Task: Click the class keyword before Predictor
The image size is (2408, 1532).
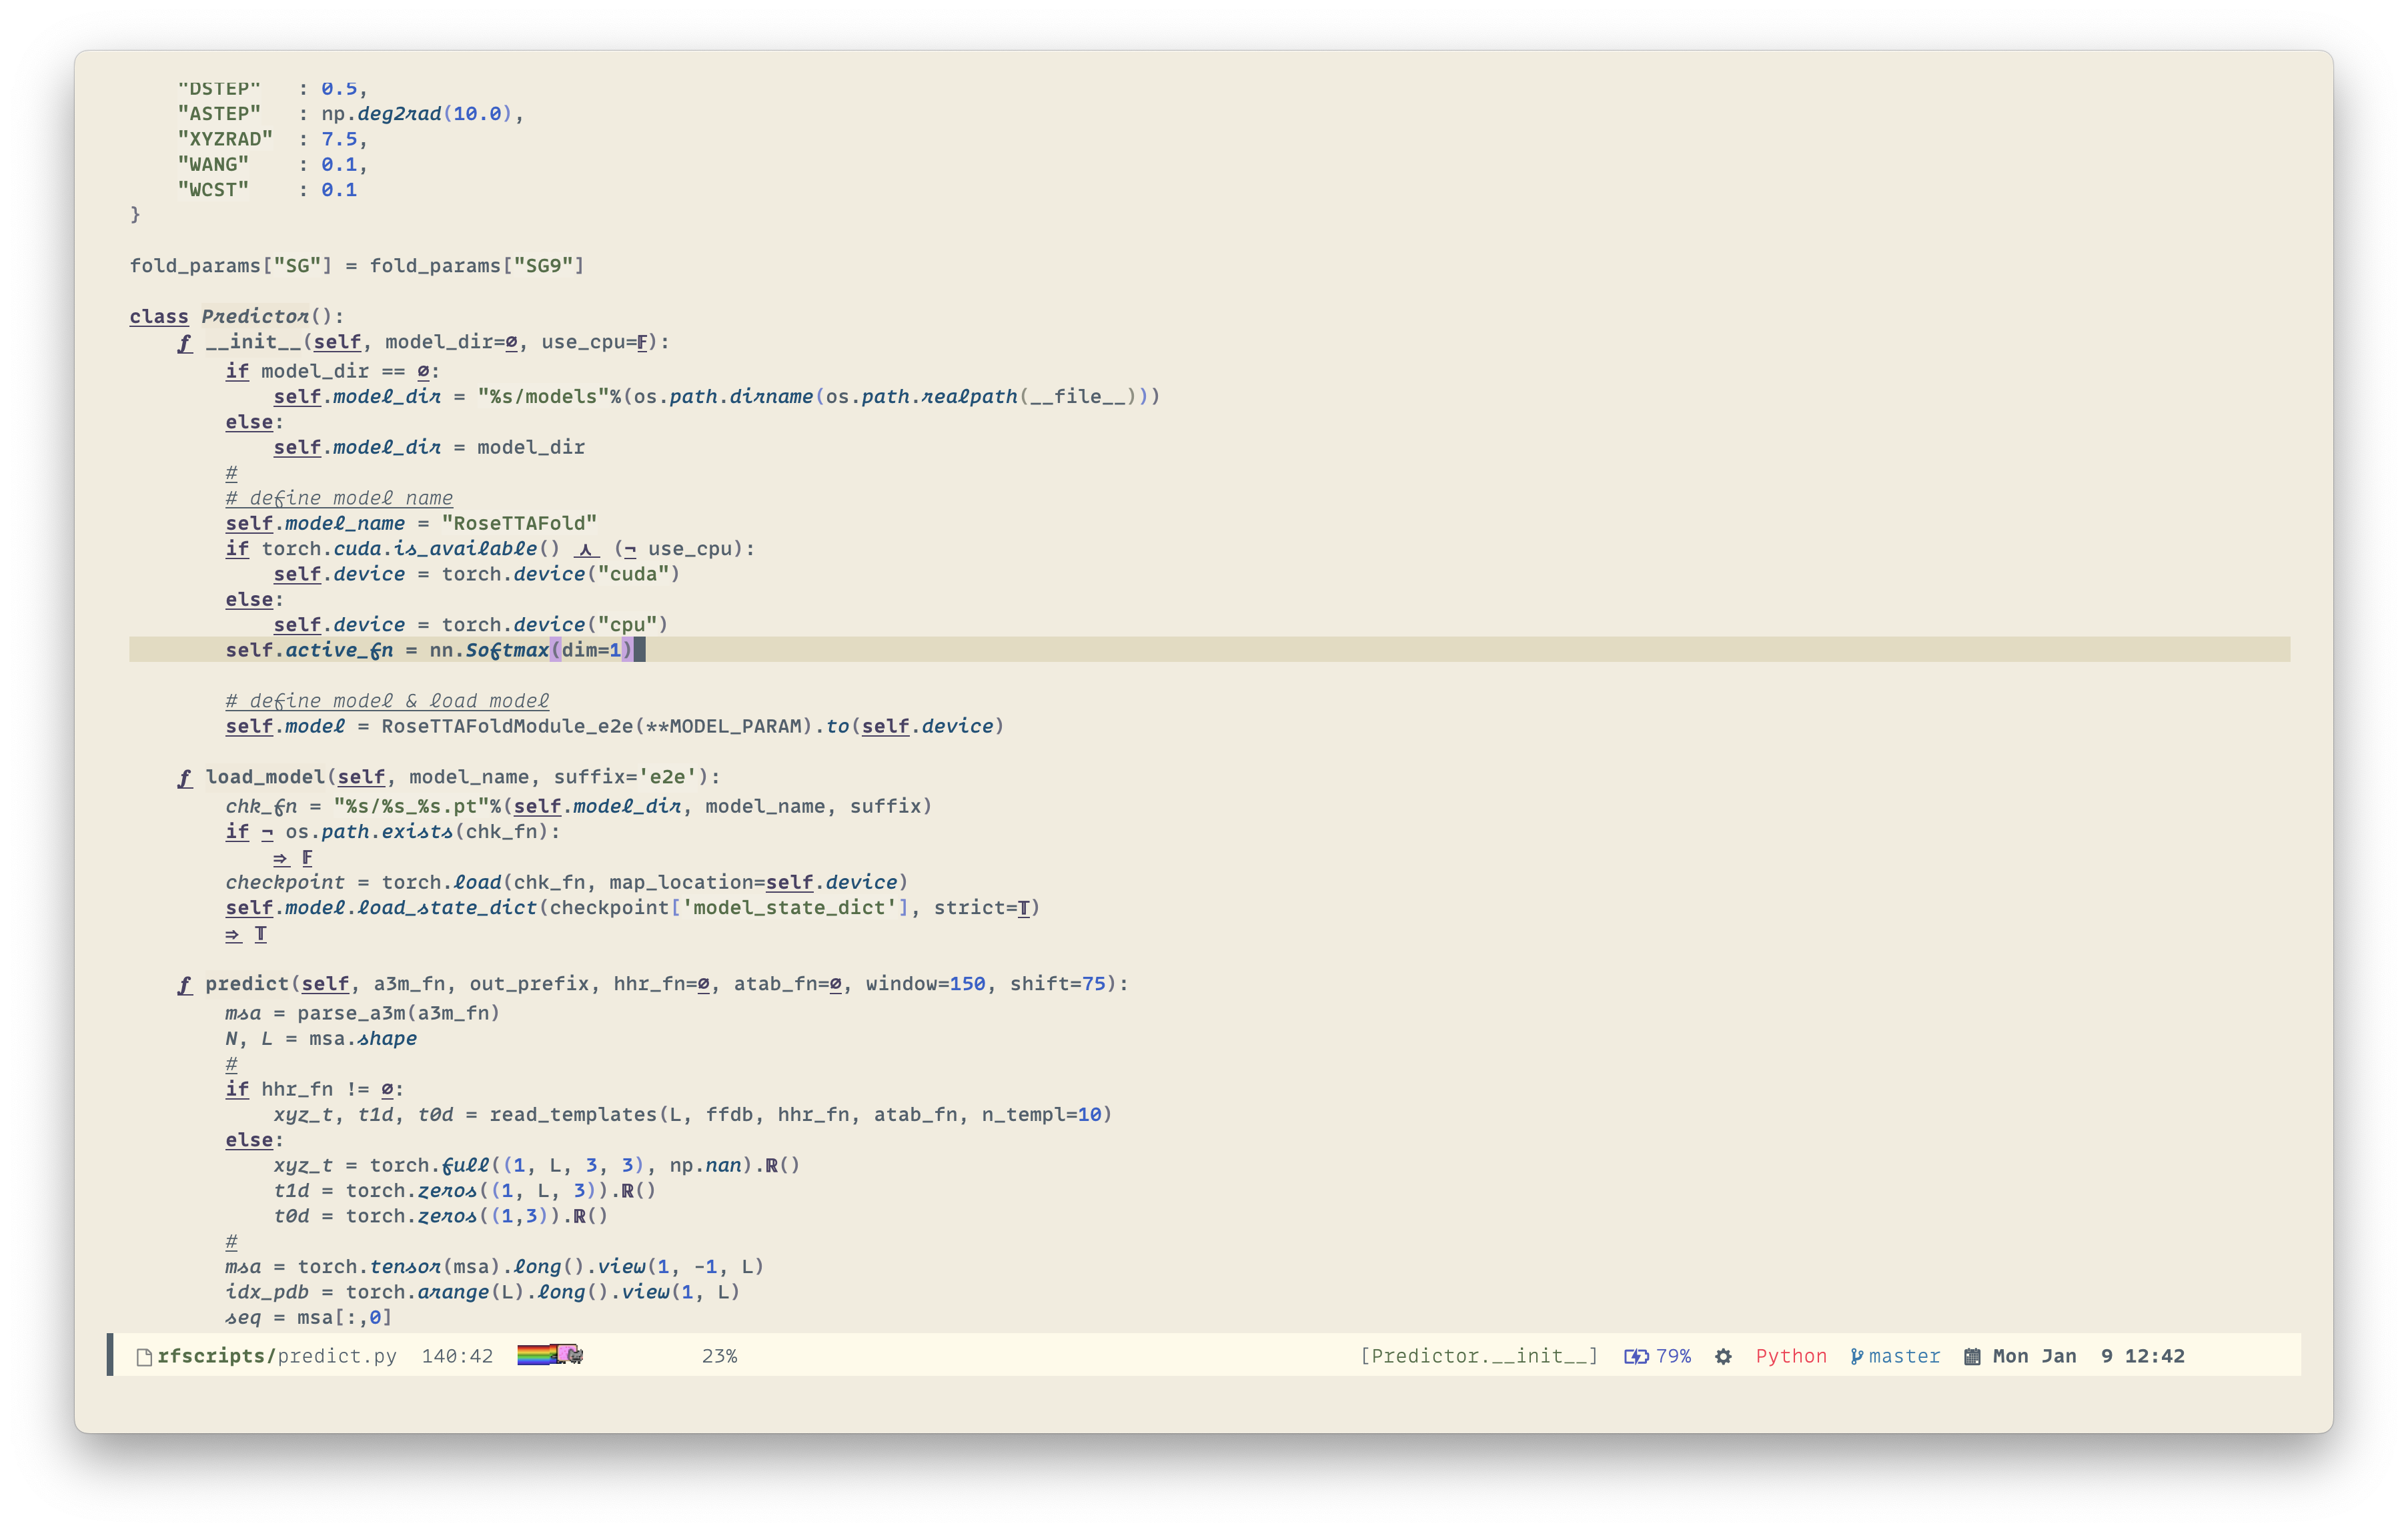Action: click(159, 317)
